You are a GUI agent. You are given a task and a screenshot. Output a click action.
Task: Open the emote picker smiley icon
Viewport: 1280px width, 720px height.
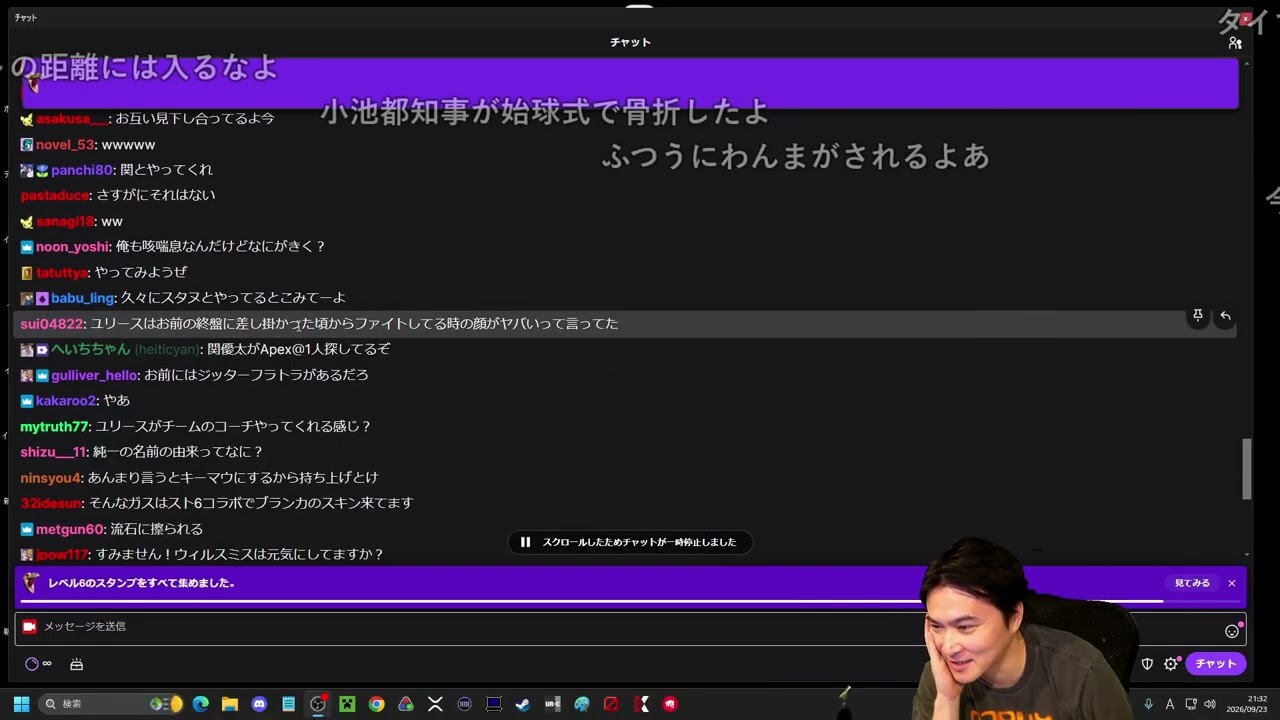coord(1232,631)
